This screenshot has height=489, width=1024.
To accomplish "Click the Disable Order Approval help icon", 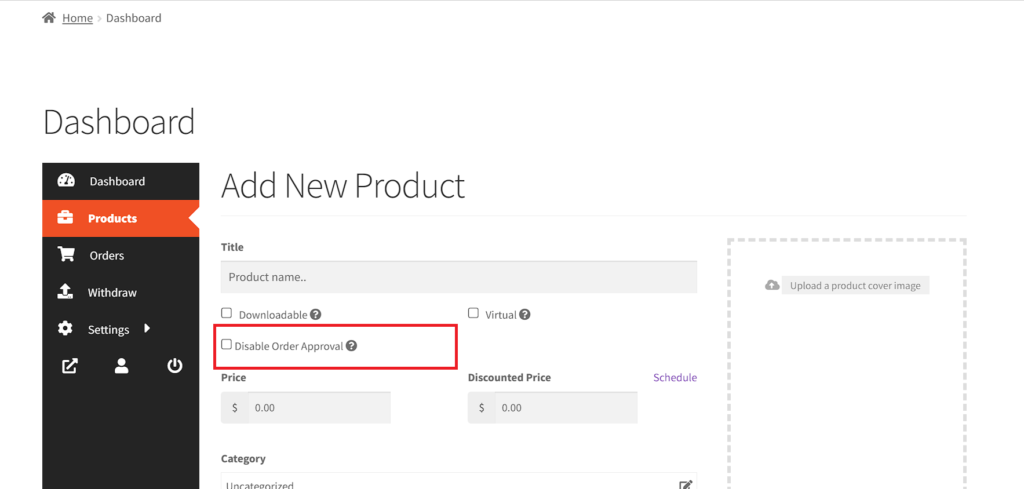I will pos(351,346).
